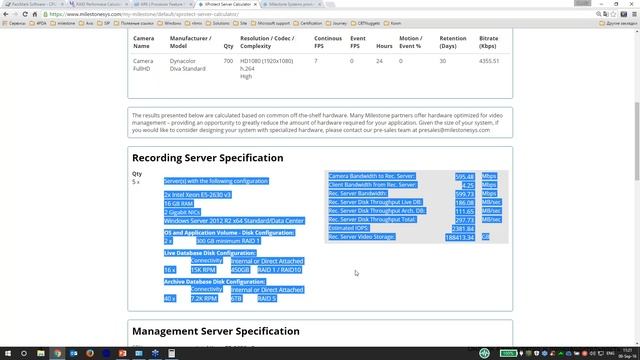Switch to the RAID Performance Calculator tab

coord(98,4)
